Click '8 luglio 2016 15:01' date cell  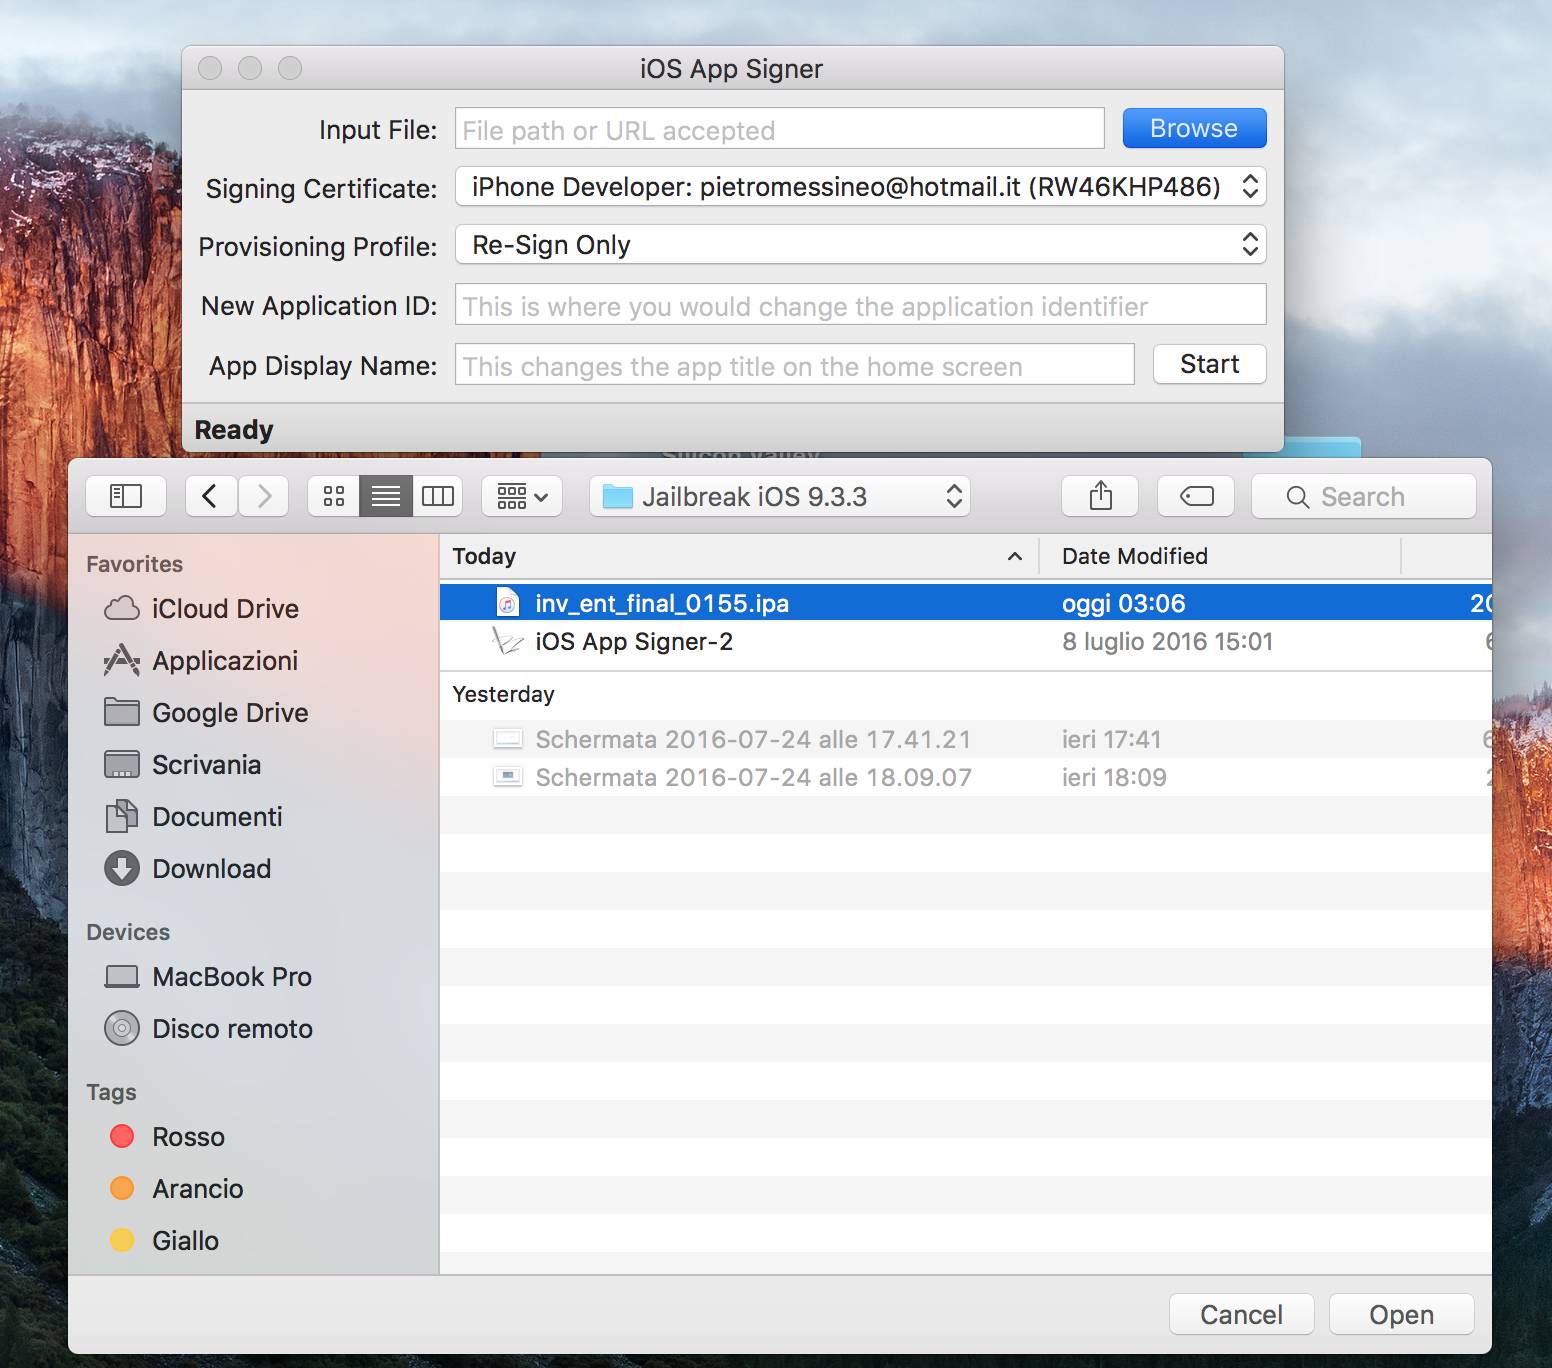pyautogui.click(x=1167, y=641)
